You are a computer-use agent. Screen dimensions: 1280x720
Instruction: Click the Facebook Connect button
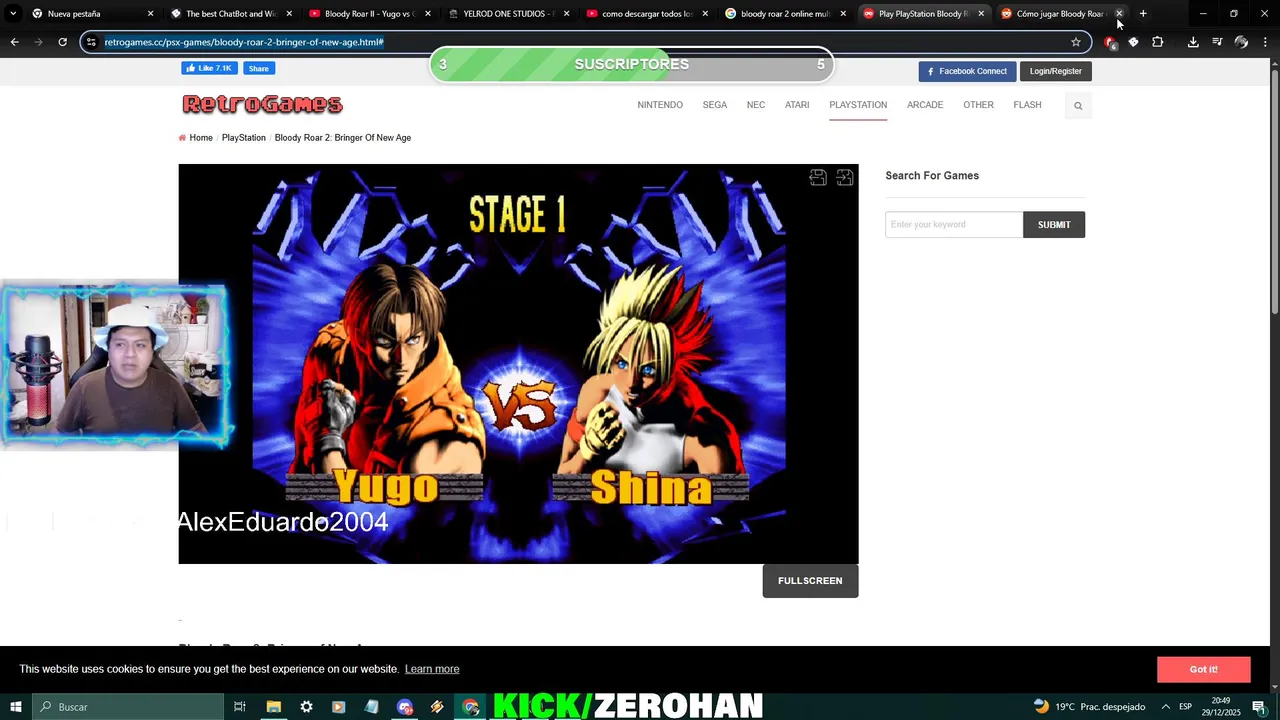tap(967, 71)
